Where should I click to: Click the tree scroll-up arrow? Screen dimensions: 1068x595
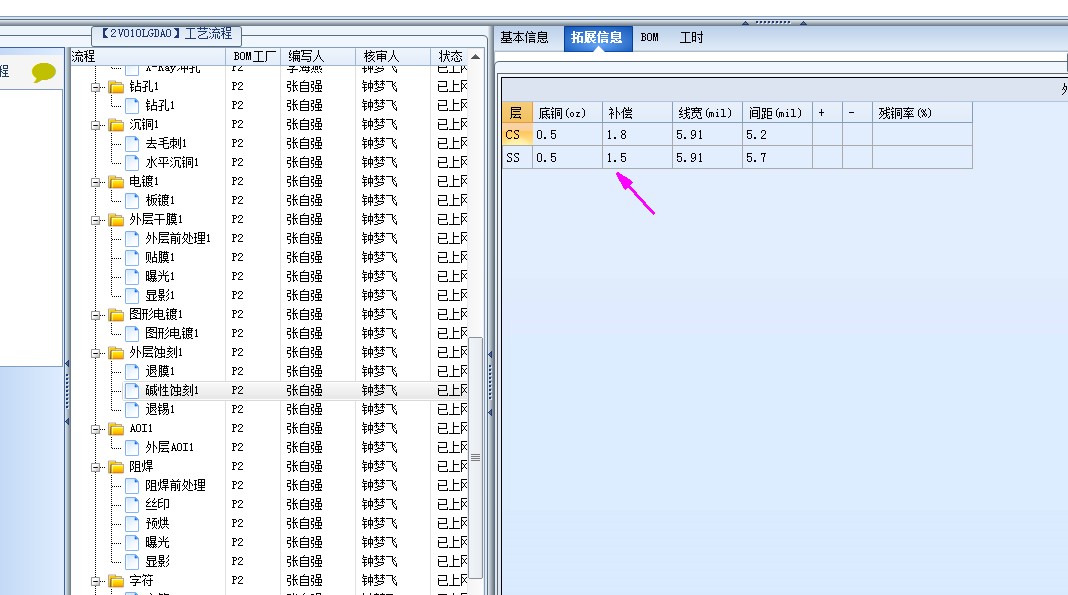pos(475,56)
